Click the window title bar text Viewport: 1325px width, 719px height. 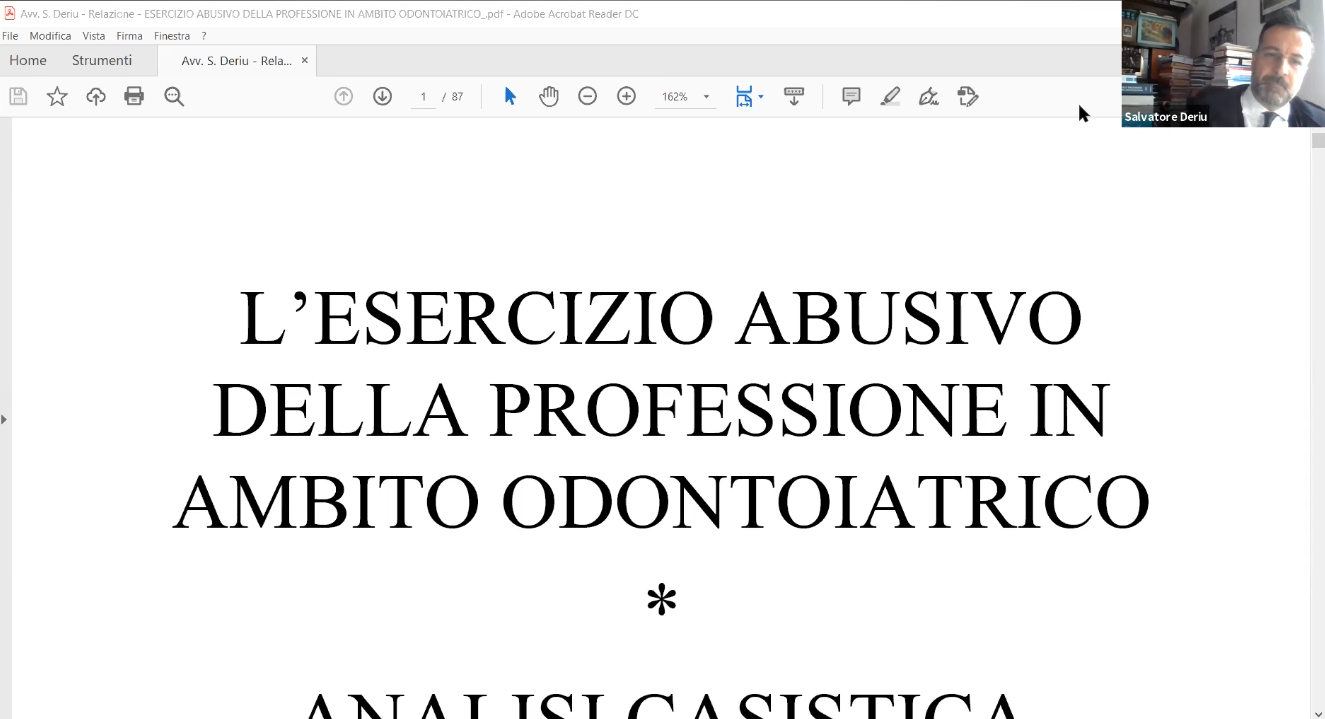330,14
